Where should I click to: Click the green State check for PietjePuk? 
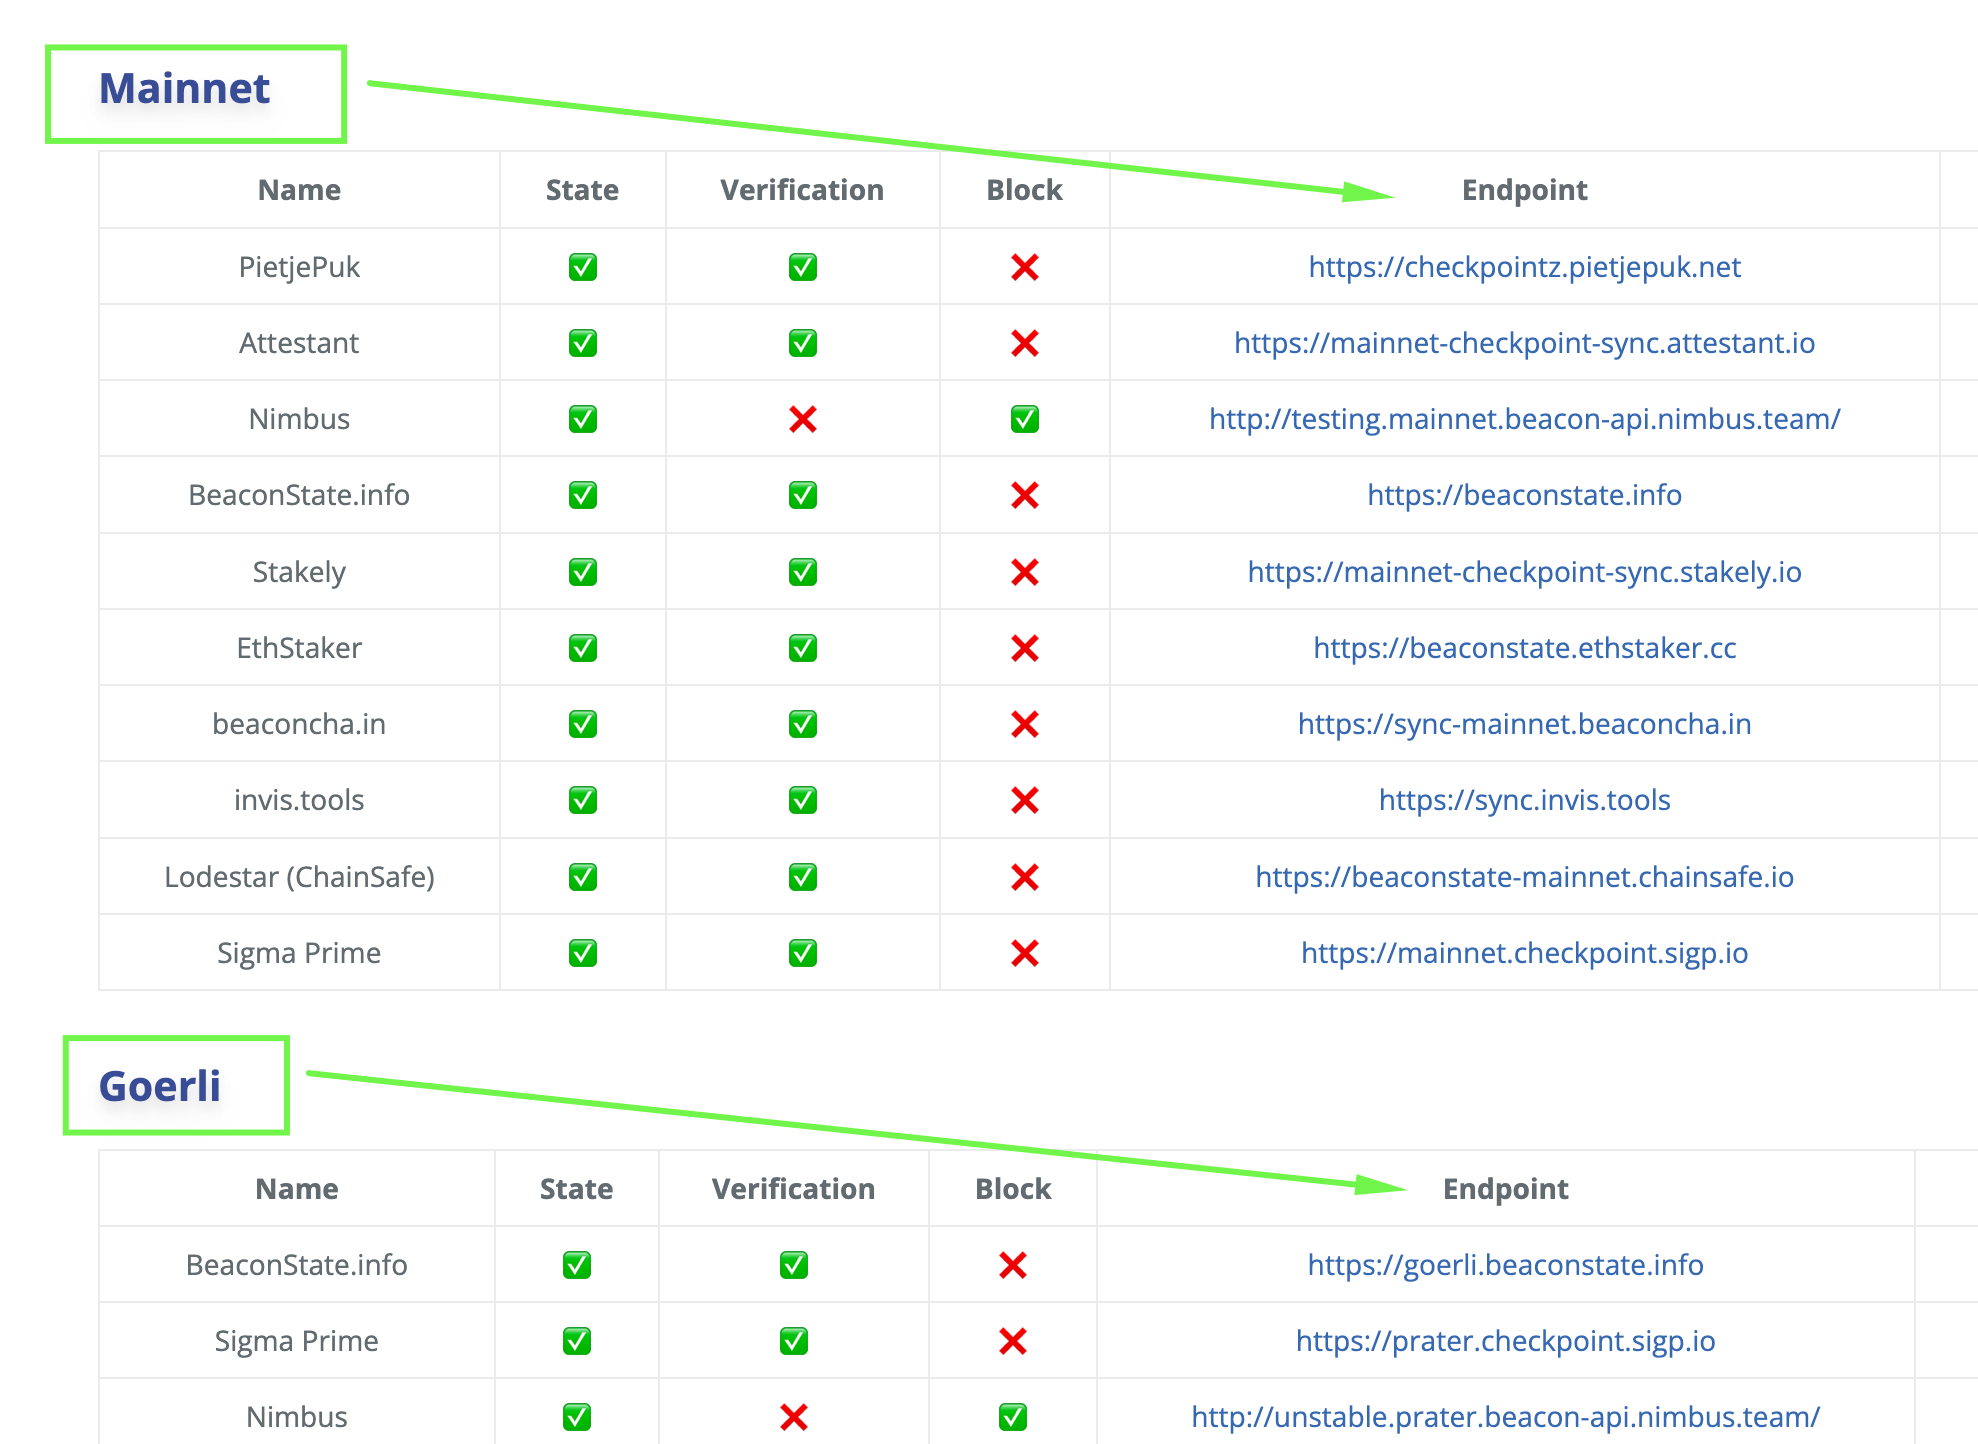[x=583, y=267]
